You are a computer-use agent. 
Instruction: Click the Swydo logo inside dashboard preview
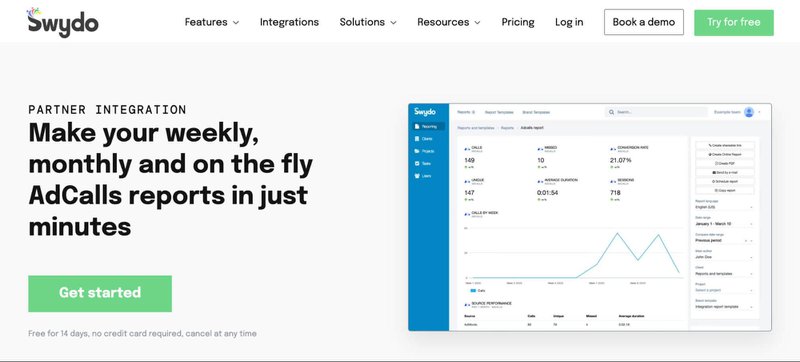424,112
